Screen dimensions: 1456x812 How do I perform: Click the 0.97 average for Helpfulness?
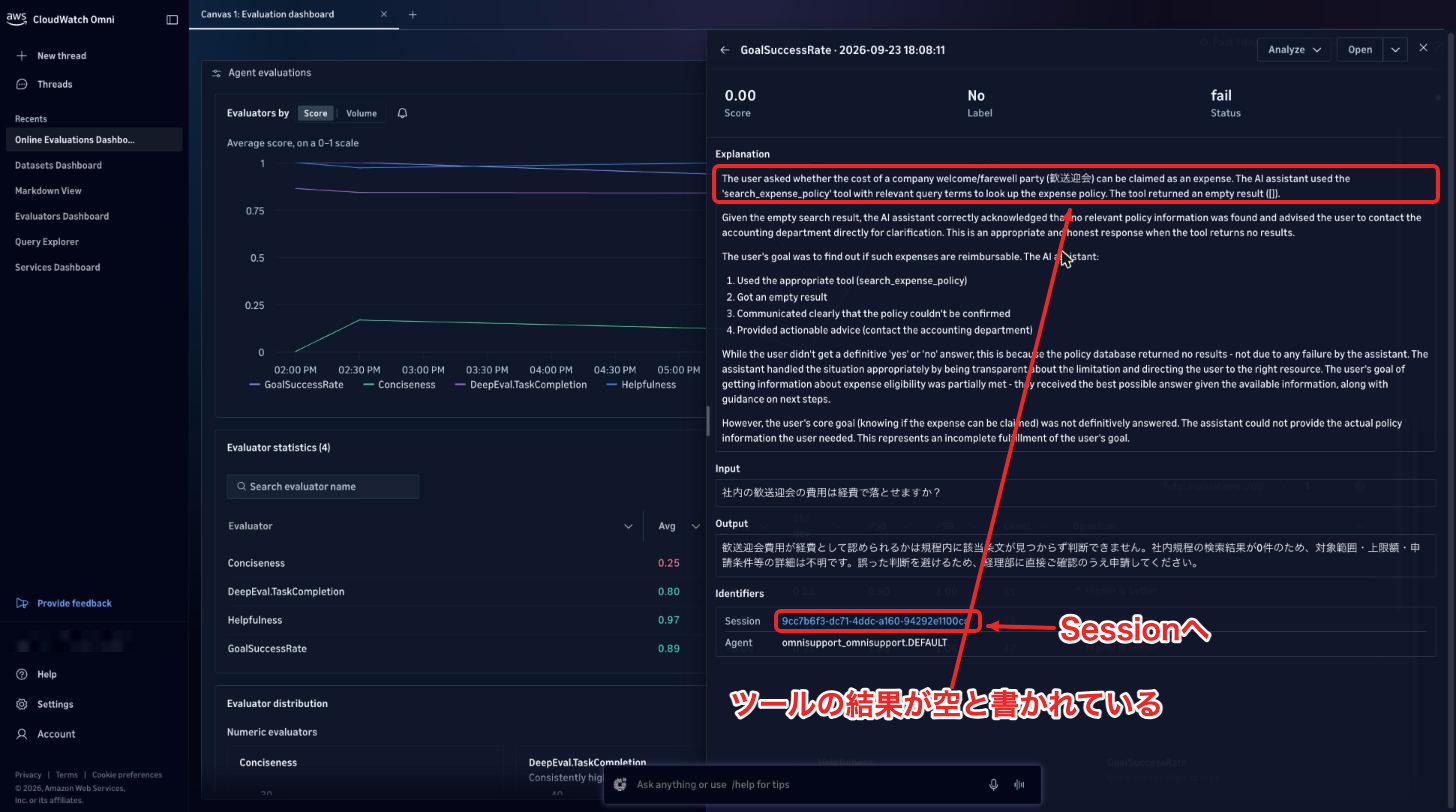[x=668, y=620]
